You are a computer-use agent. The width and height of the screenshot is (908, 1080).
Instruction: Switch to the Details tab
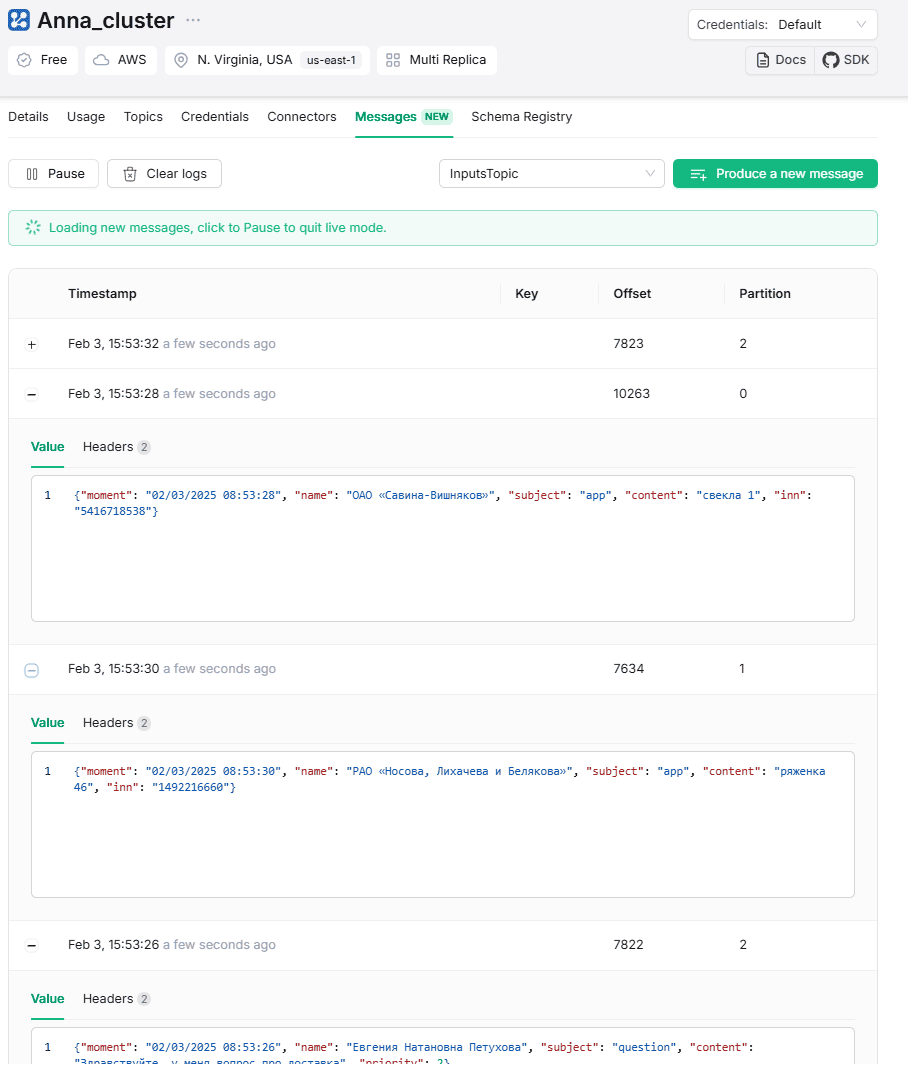[28, 116]
